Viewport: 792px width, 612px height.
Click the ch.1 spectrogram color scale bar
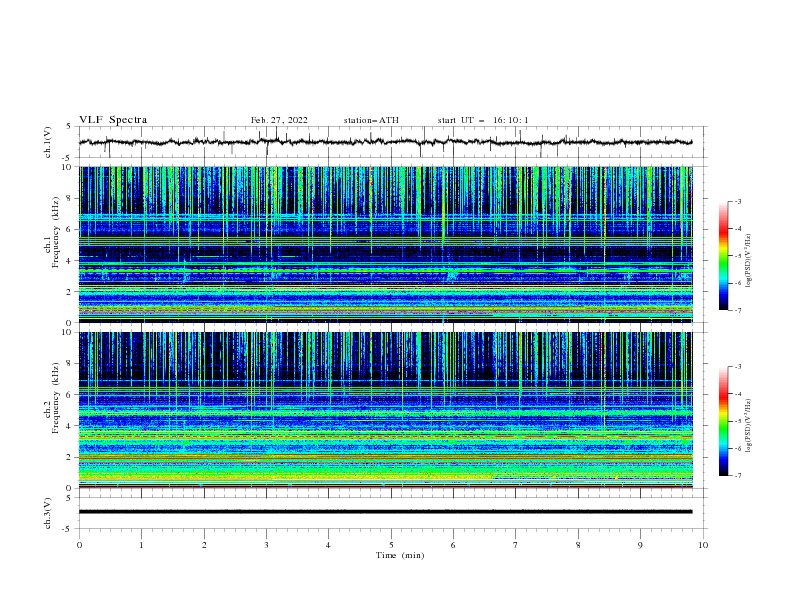(x=723, y=256)
